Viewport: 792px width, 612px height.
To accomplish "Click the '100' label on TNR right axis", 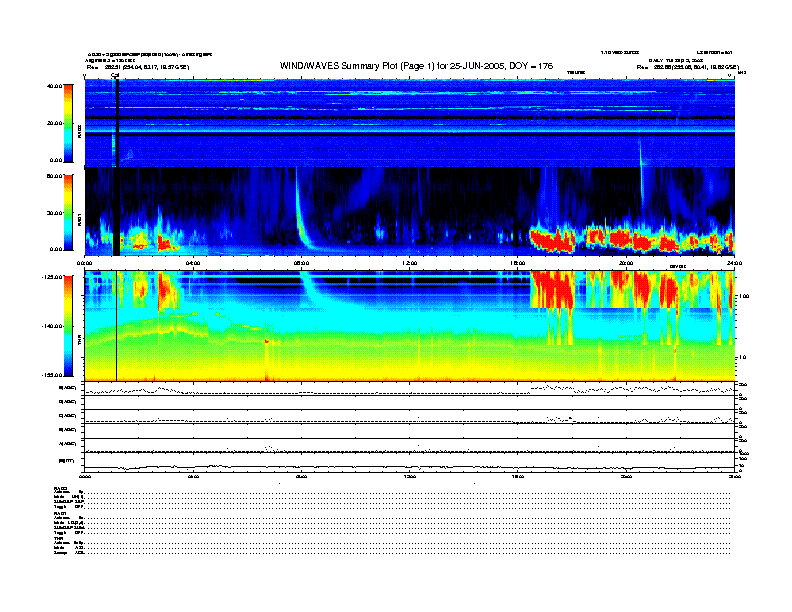I will pos(744,296).
